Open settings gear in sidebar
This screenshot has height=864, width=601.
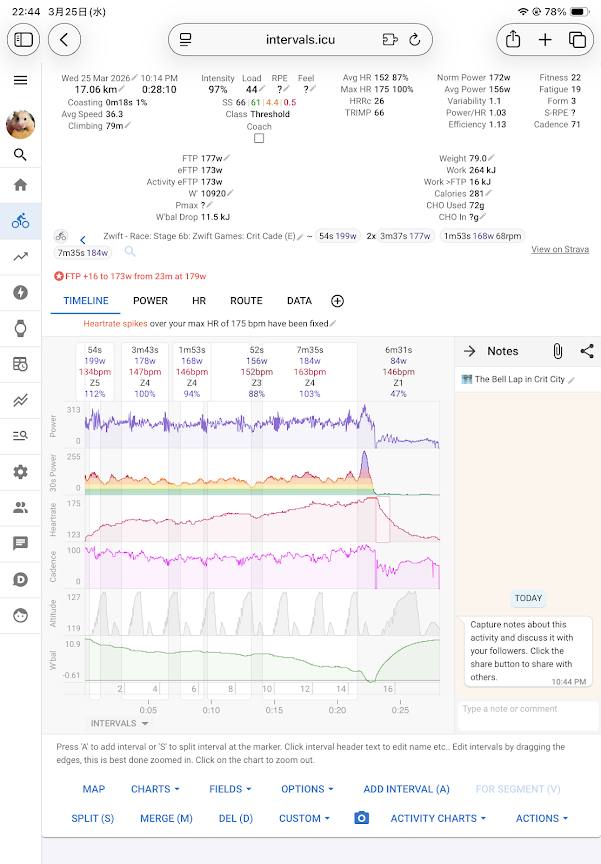pos(20,472)
